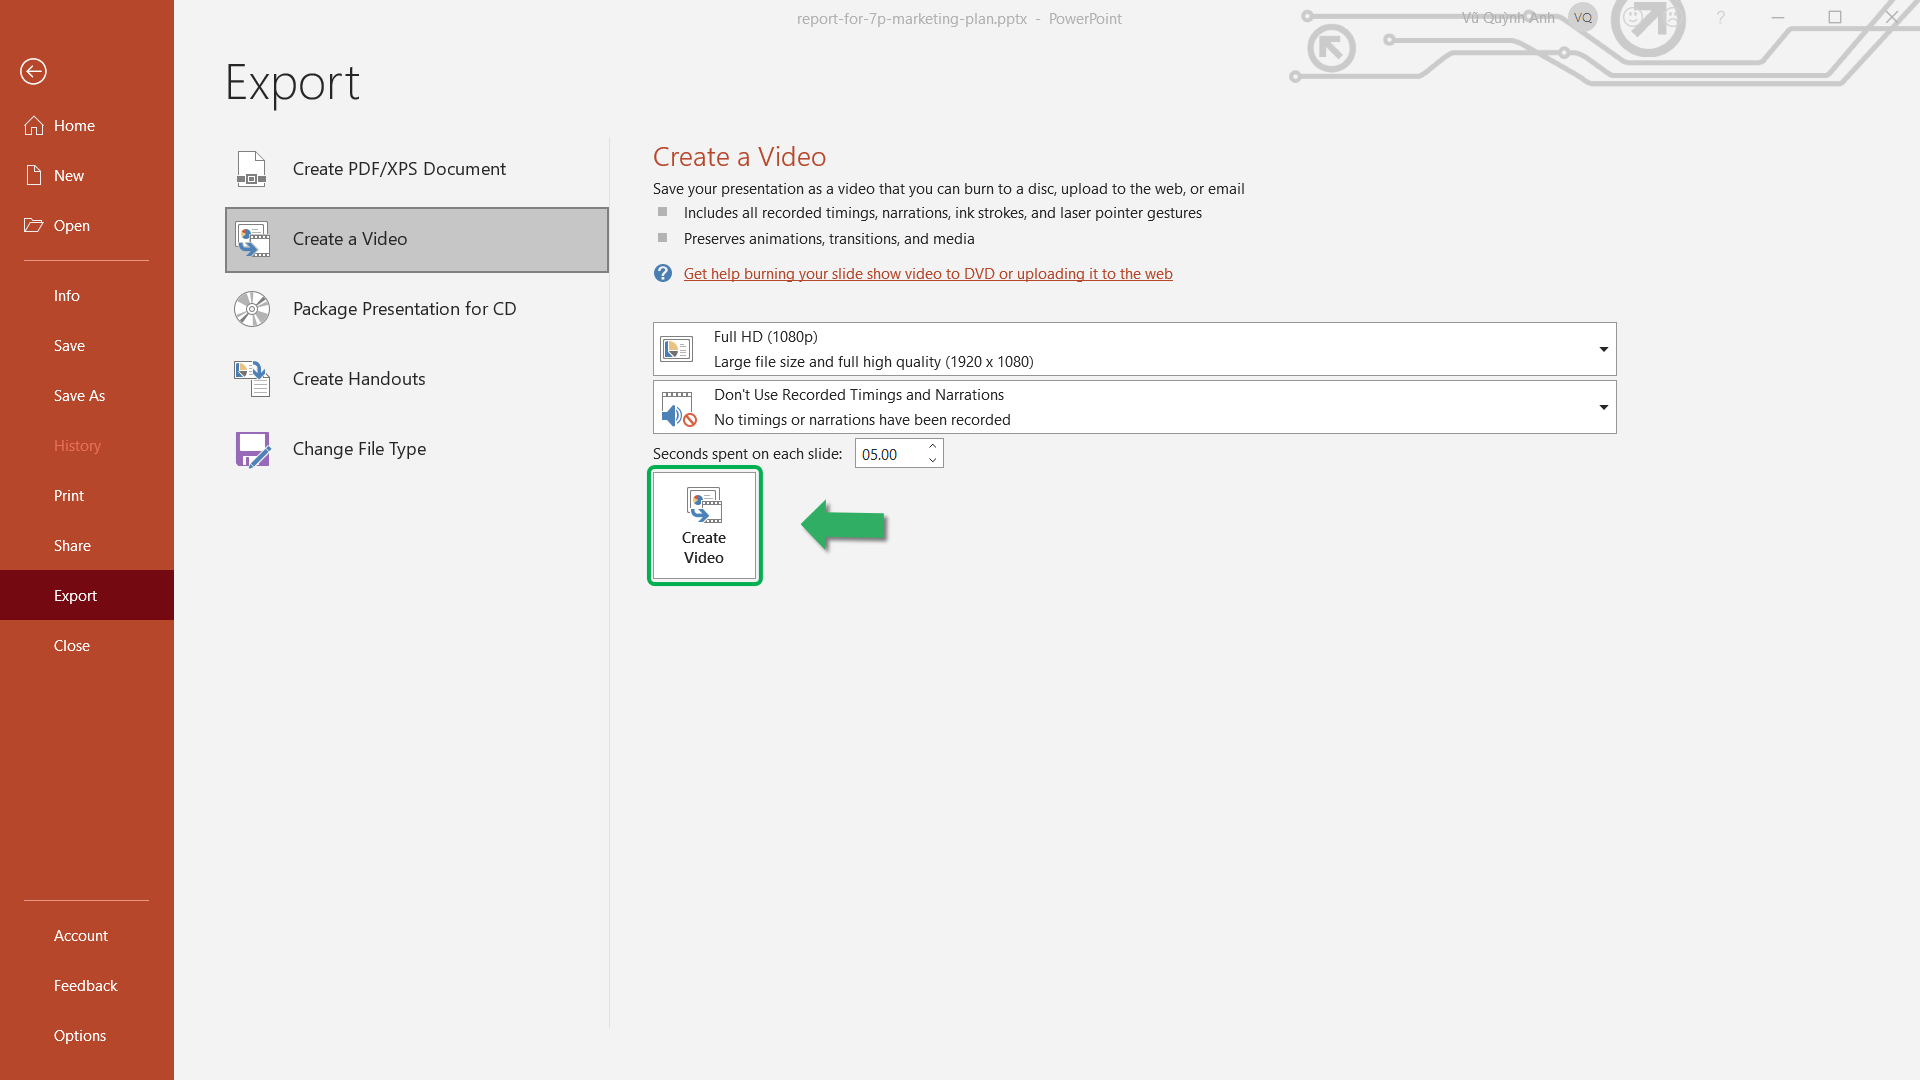Open the Info tab
Viewport: 1920px width, 1080px height.
(87, 295)
